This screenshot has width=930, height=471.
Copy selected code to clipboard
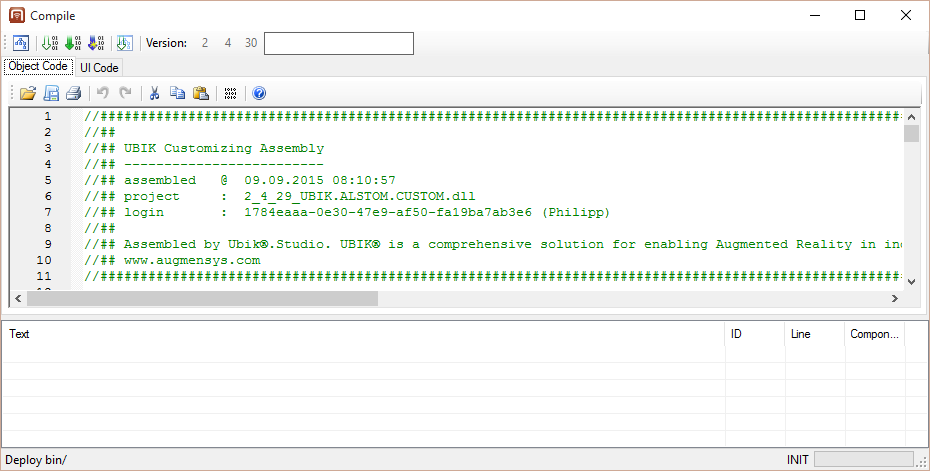177,93
